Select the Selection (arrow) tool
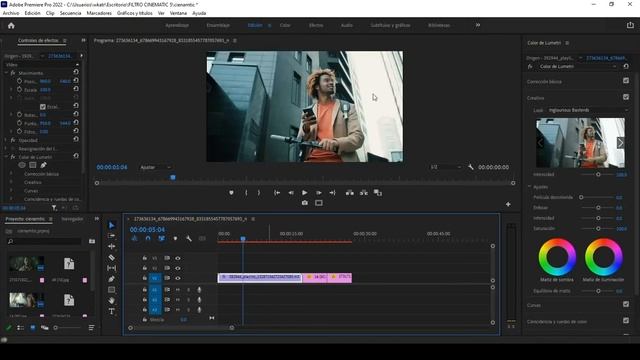Viewport: 640px width, 360px height. tap(111, 225)
